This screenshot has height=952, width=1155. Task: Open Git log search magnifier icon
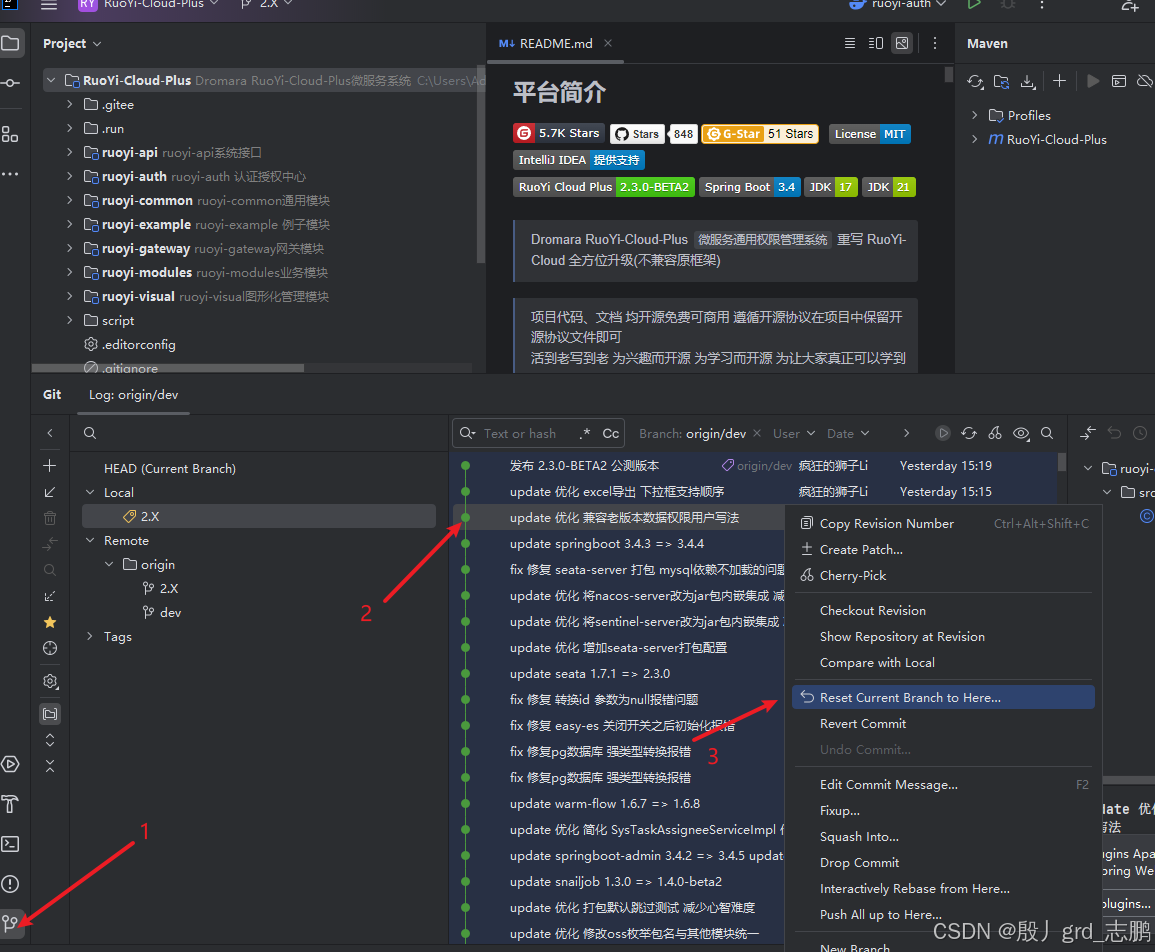1047,433
